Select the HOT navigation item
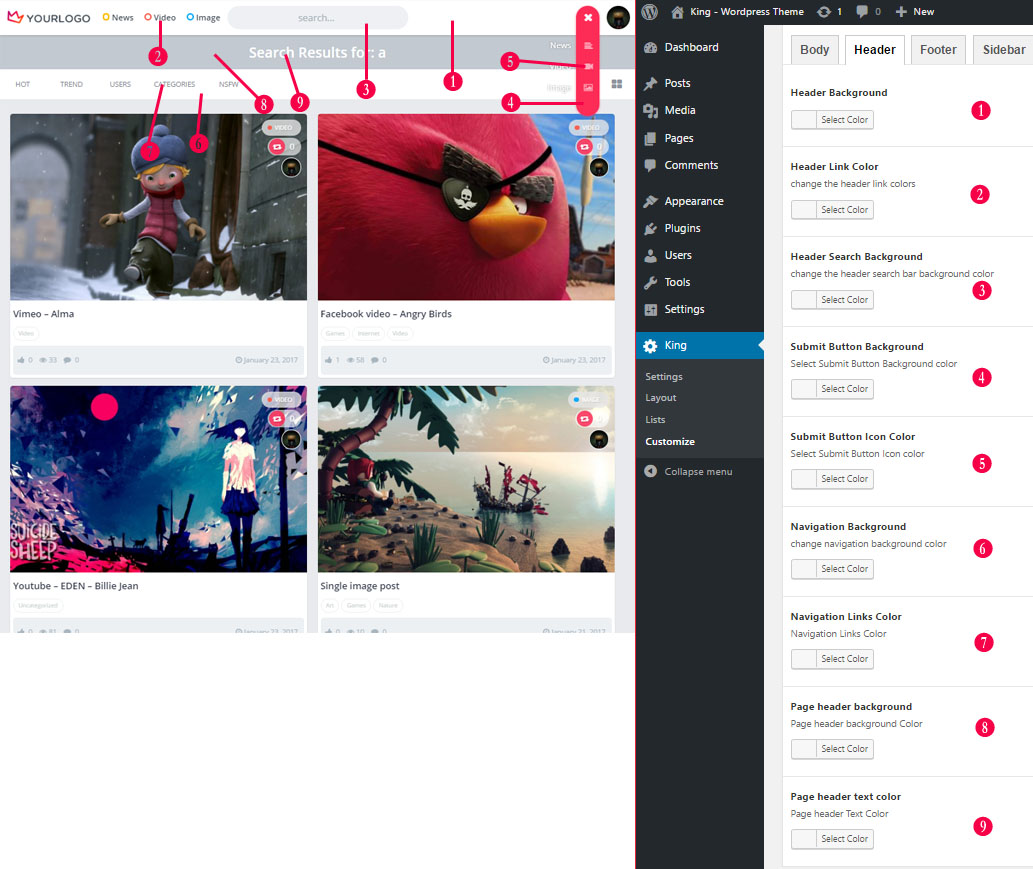Viewport: 1033px width, 869px height. 22,84
